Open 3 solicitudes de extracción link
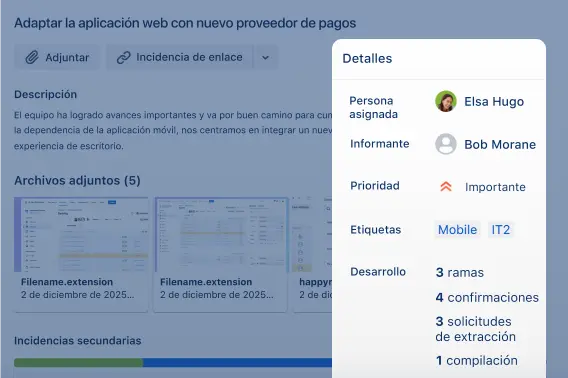The image size is (568, 378). 475,329
